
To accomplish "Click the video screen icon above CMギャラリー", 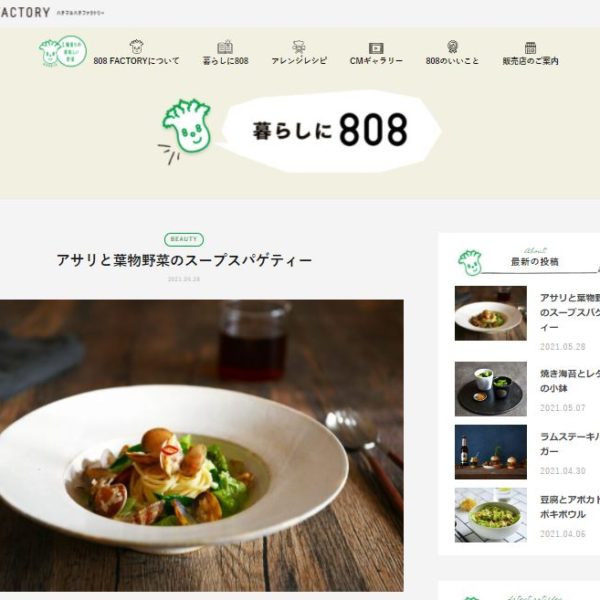I will [376, 48].
